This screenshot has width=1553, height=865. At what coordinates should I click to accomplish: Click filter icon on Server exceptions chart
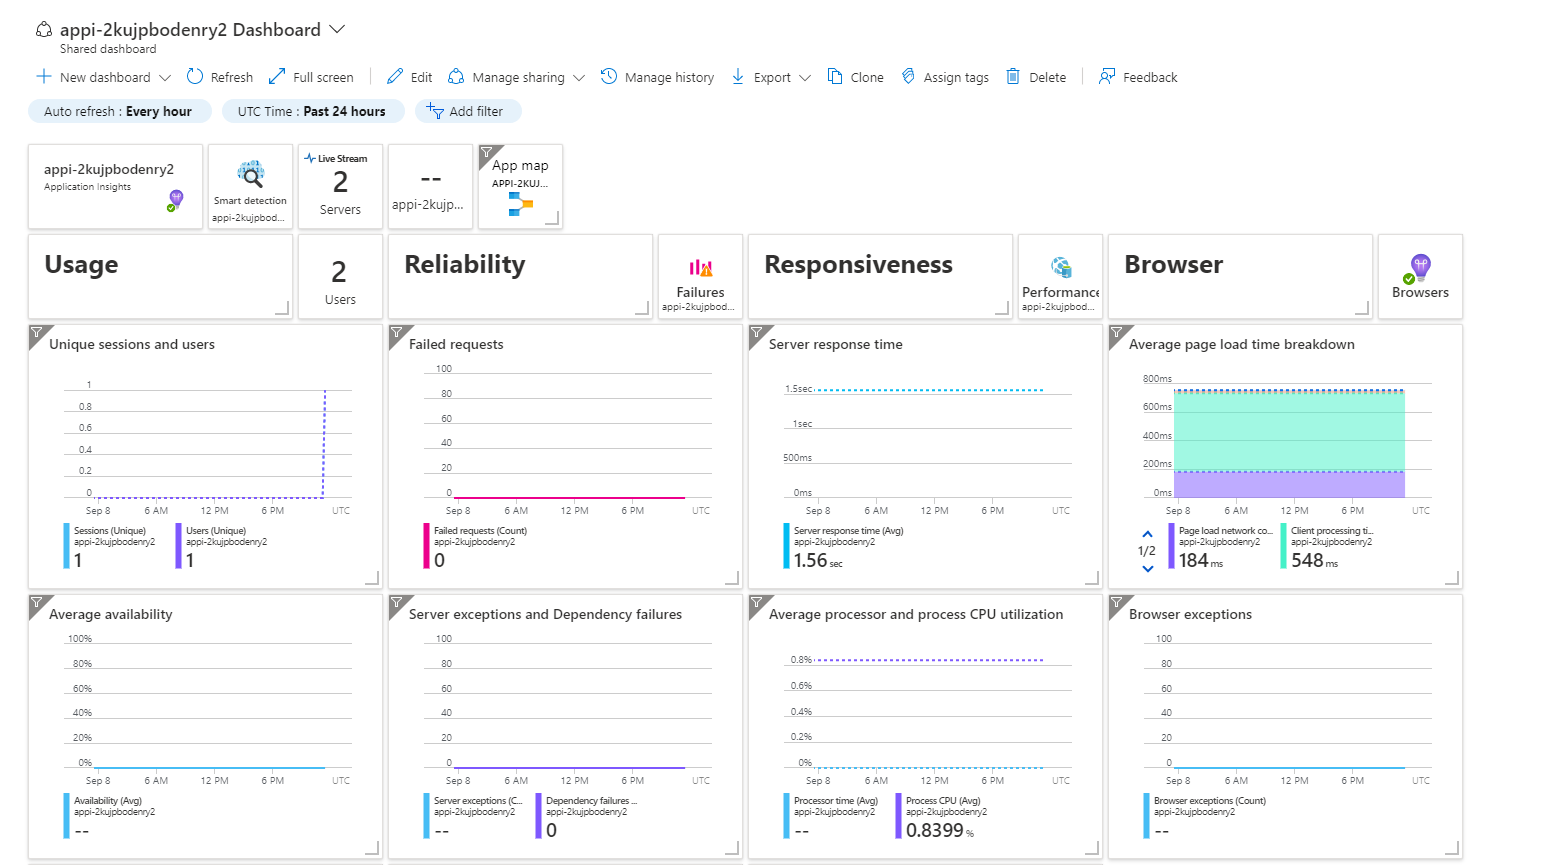(396, 602)
